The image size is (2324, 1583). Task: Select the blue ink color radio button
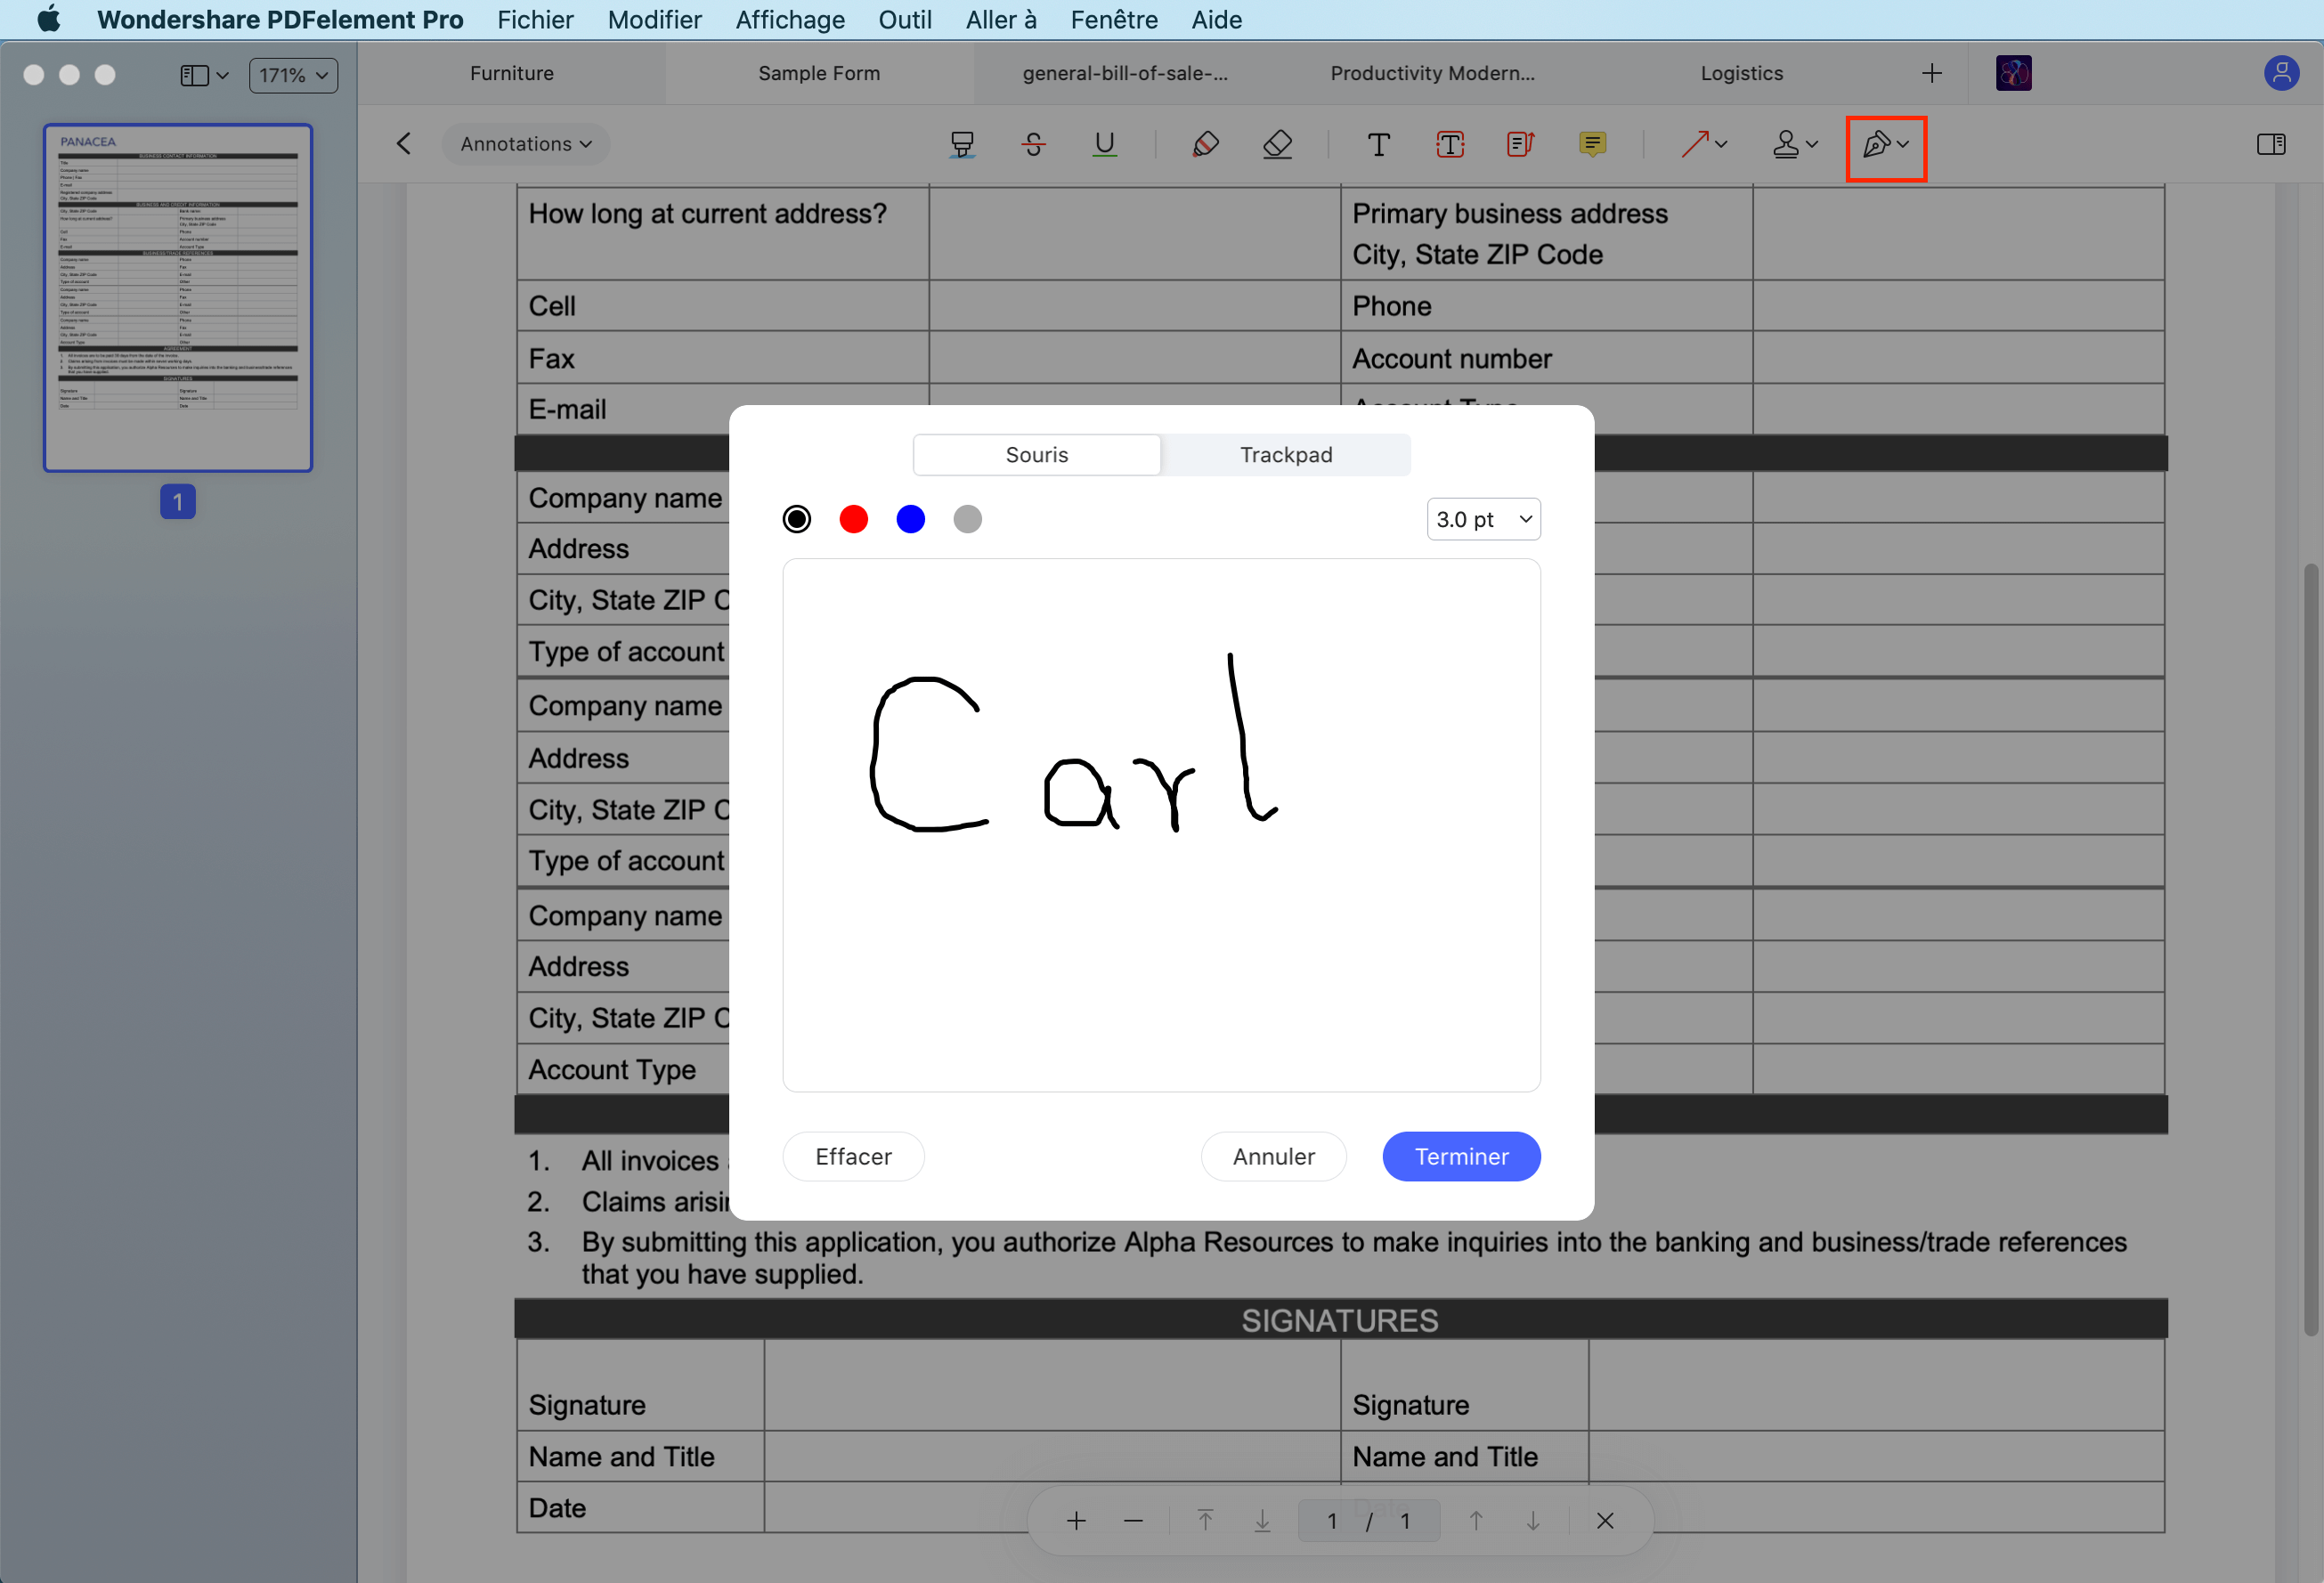coord(909,517)
